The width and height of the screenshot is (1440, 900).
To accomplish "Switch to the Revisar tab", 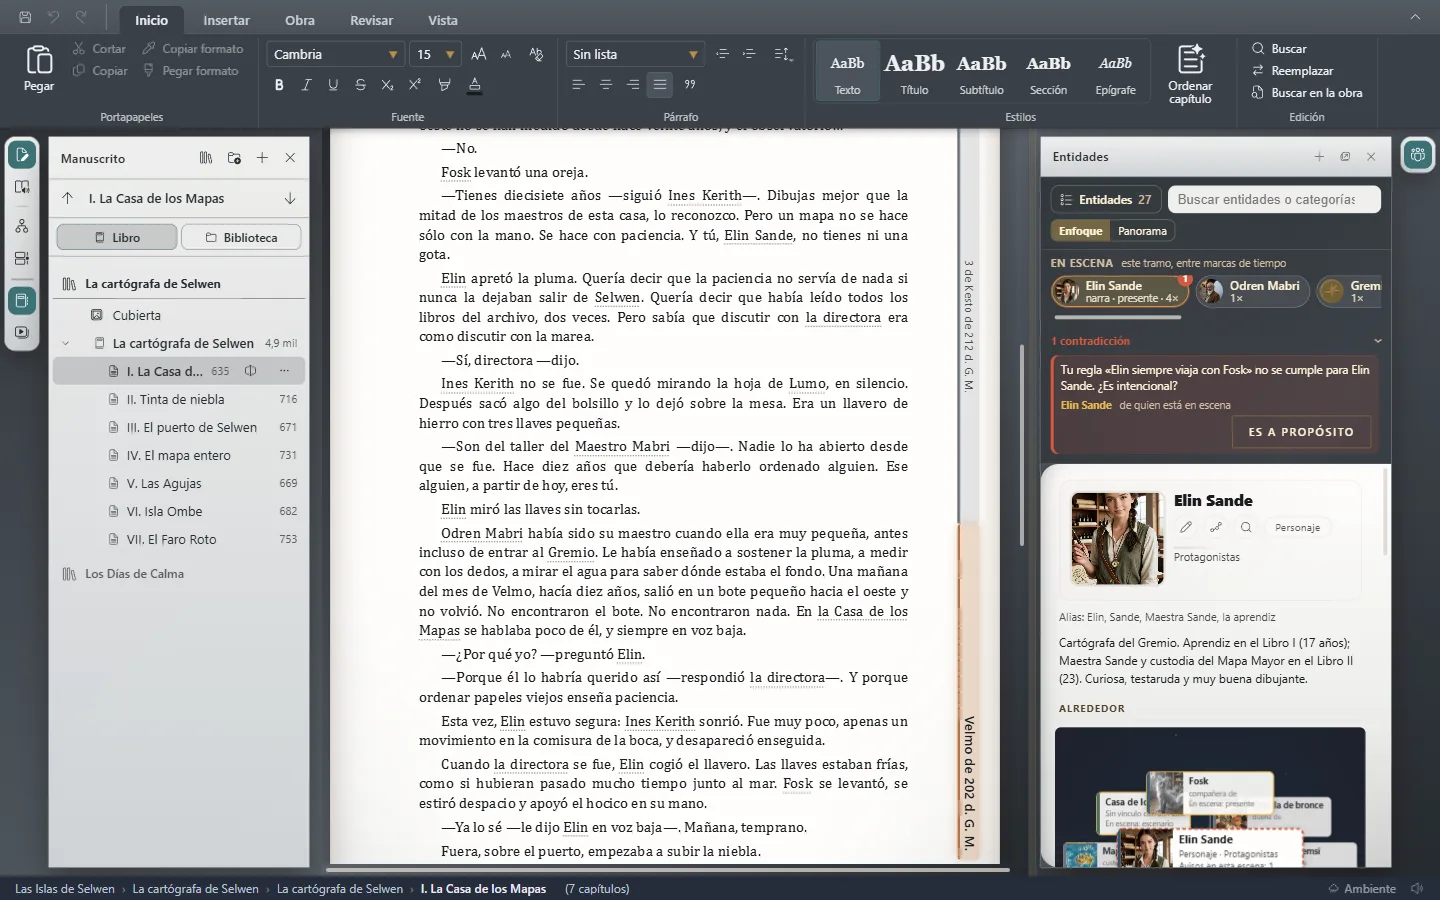I will point(371,20).
